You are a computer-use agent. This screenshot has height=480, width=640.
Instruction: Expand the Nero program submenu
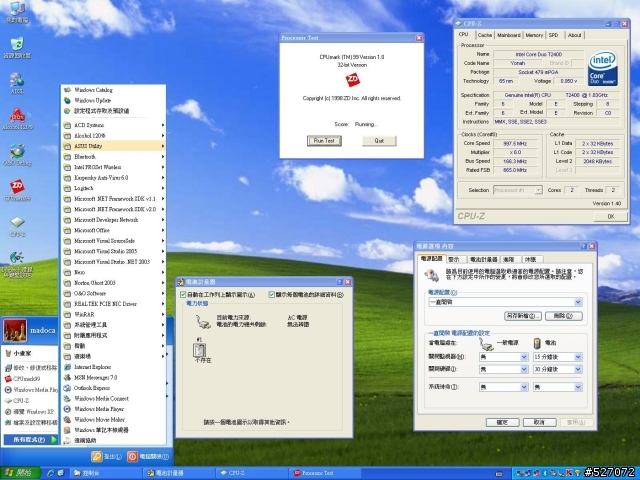[114, 272]
